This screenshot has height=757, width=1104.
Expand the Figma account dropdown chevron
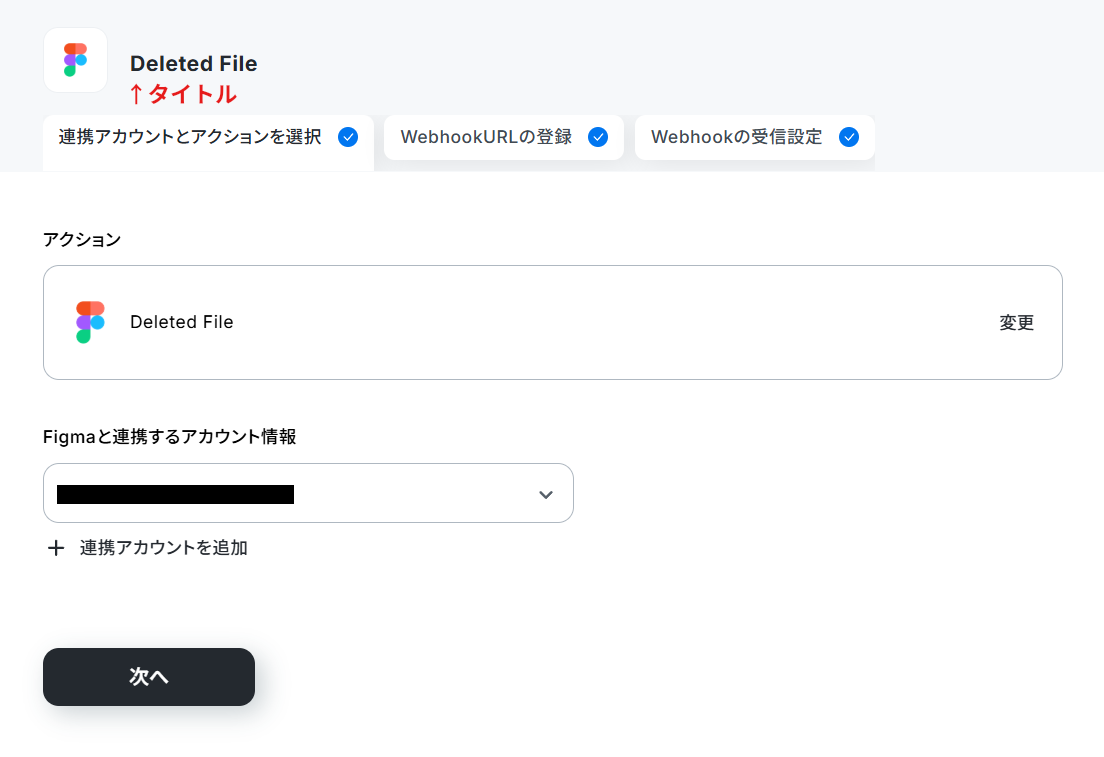point(546,494)
